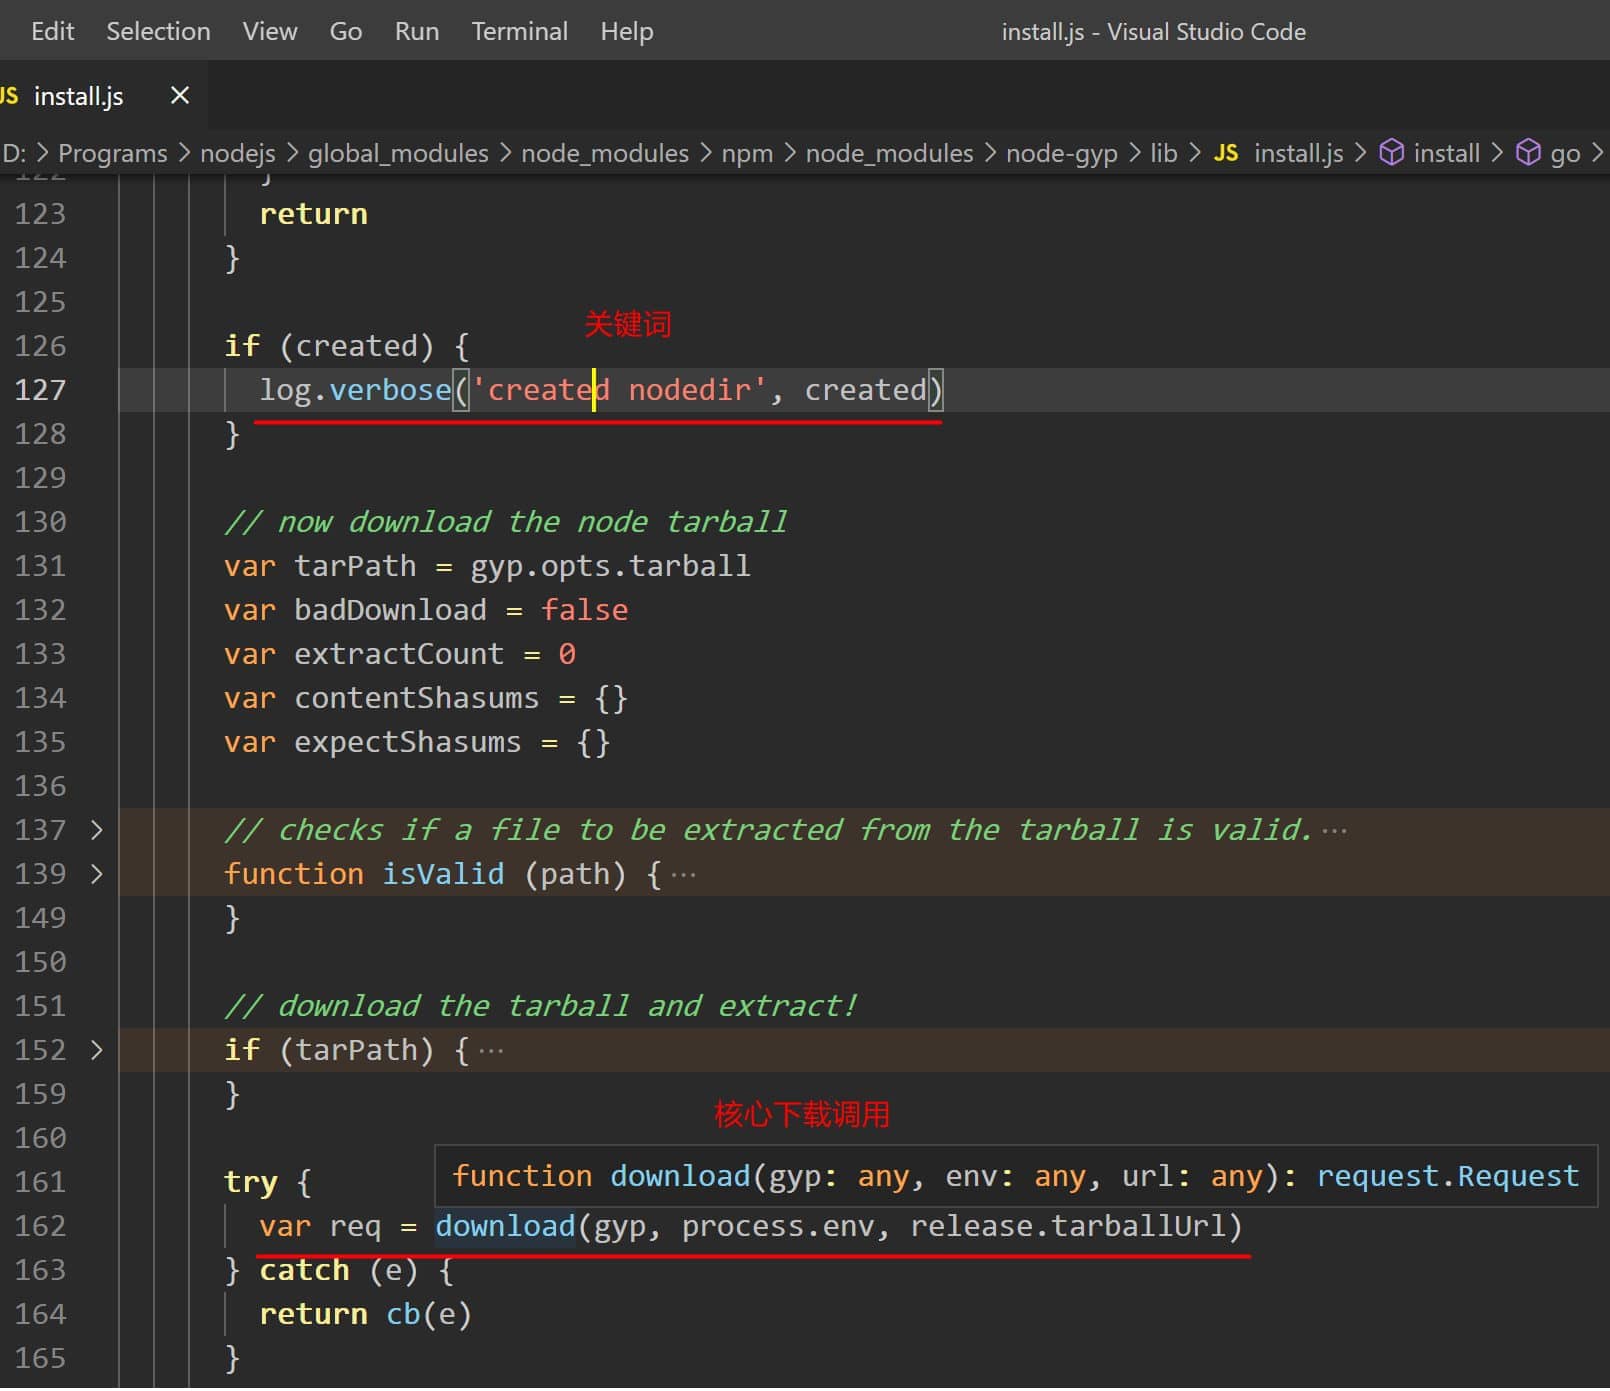The height and width of the screenshot is (1391, 1610).
Task: Click the lib breadcrumb segment
Action: 1163,153
